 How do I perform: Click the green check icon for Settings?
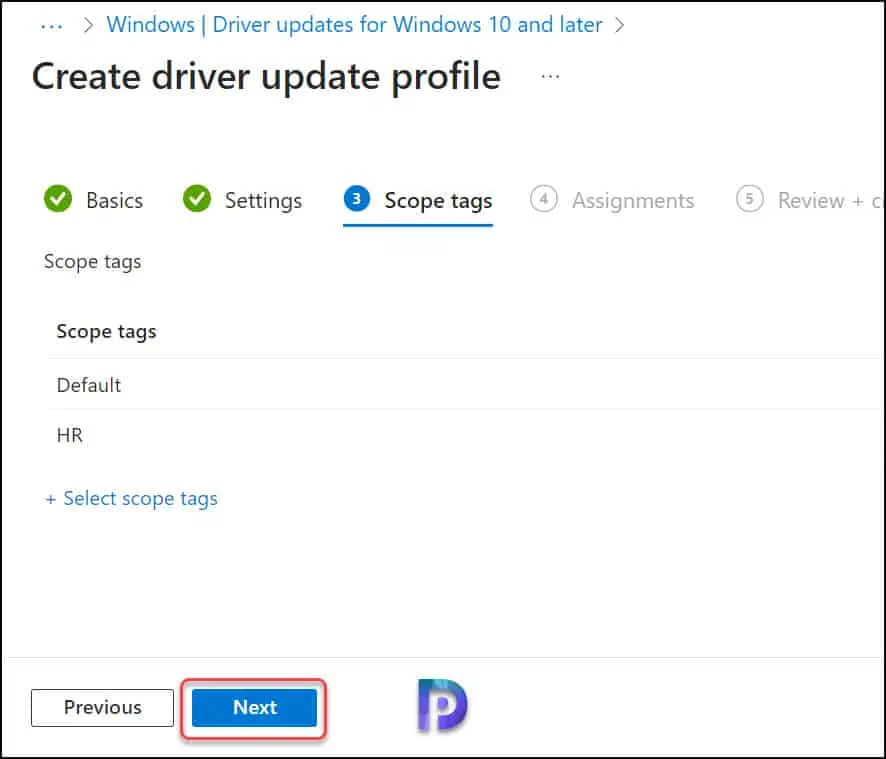[x=197, y=199]
